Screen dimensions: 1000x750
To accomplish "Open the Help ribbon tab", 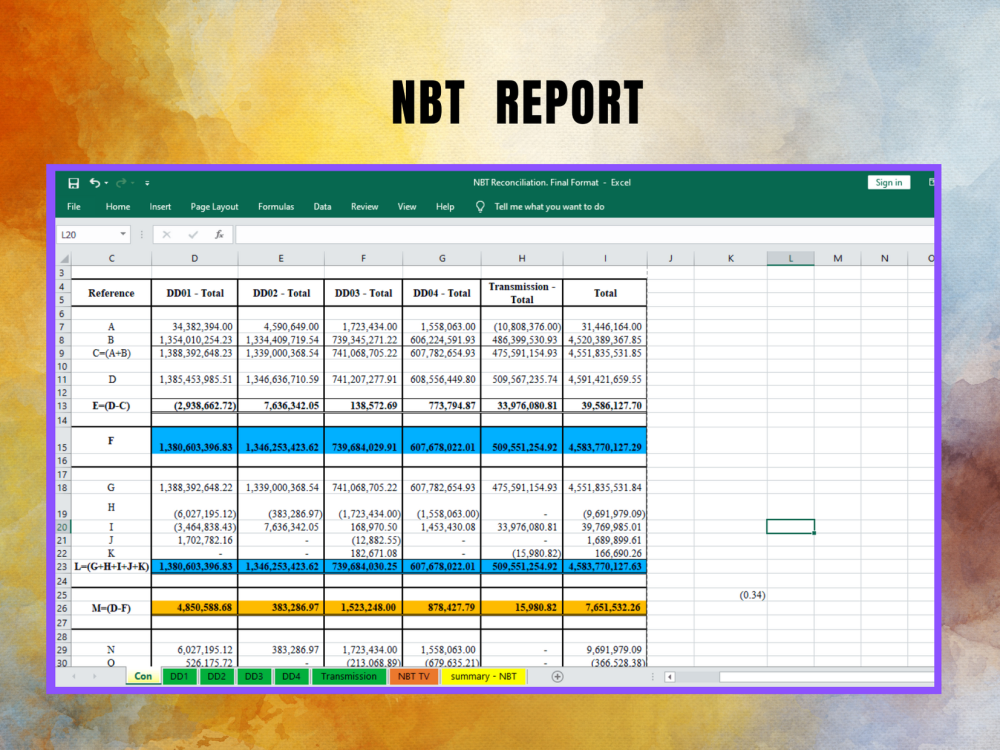I will pos(445,207).
